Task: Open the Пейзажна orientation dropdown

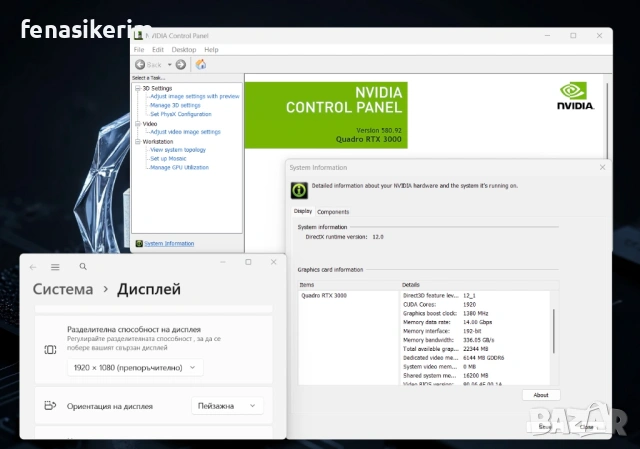Action: click(227, 406)
